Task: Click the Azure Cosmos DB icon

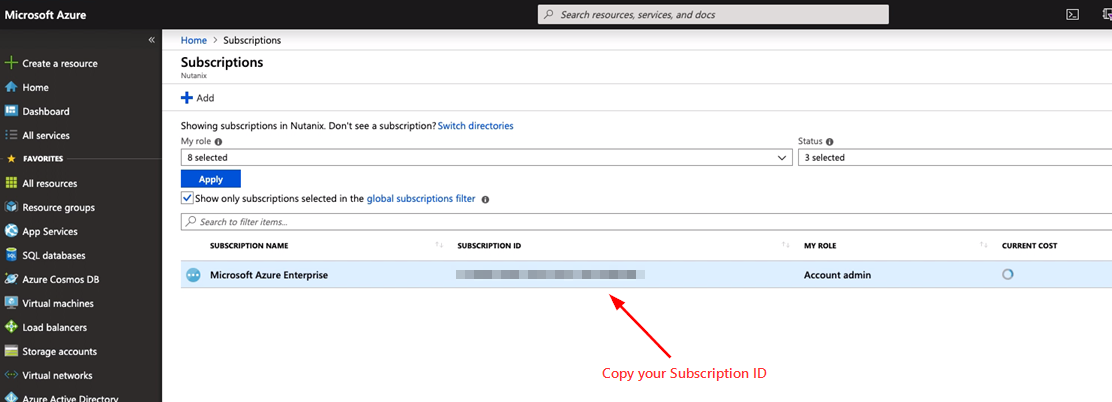Action: tap(11, 279)
